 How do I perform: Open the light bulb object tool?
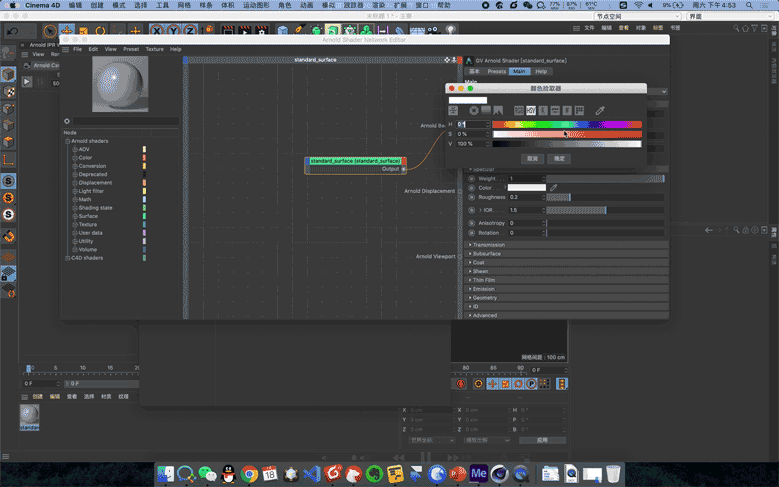click(x=450, y=30)
